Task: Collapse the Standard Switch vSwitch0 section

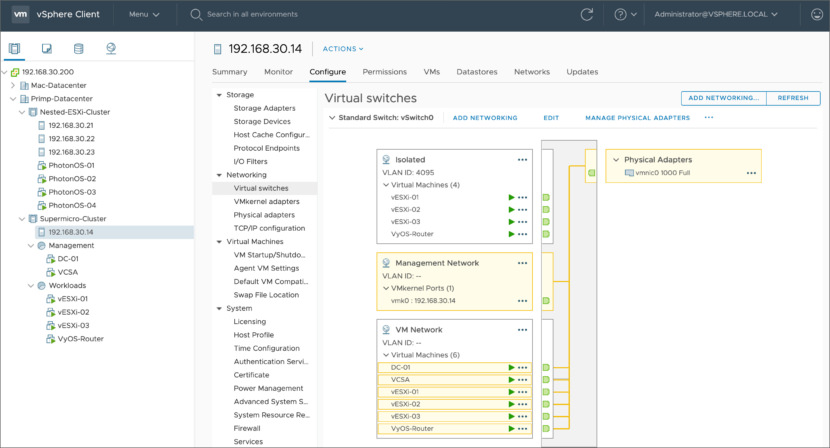Action: [332, 118]
